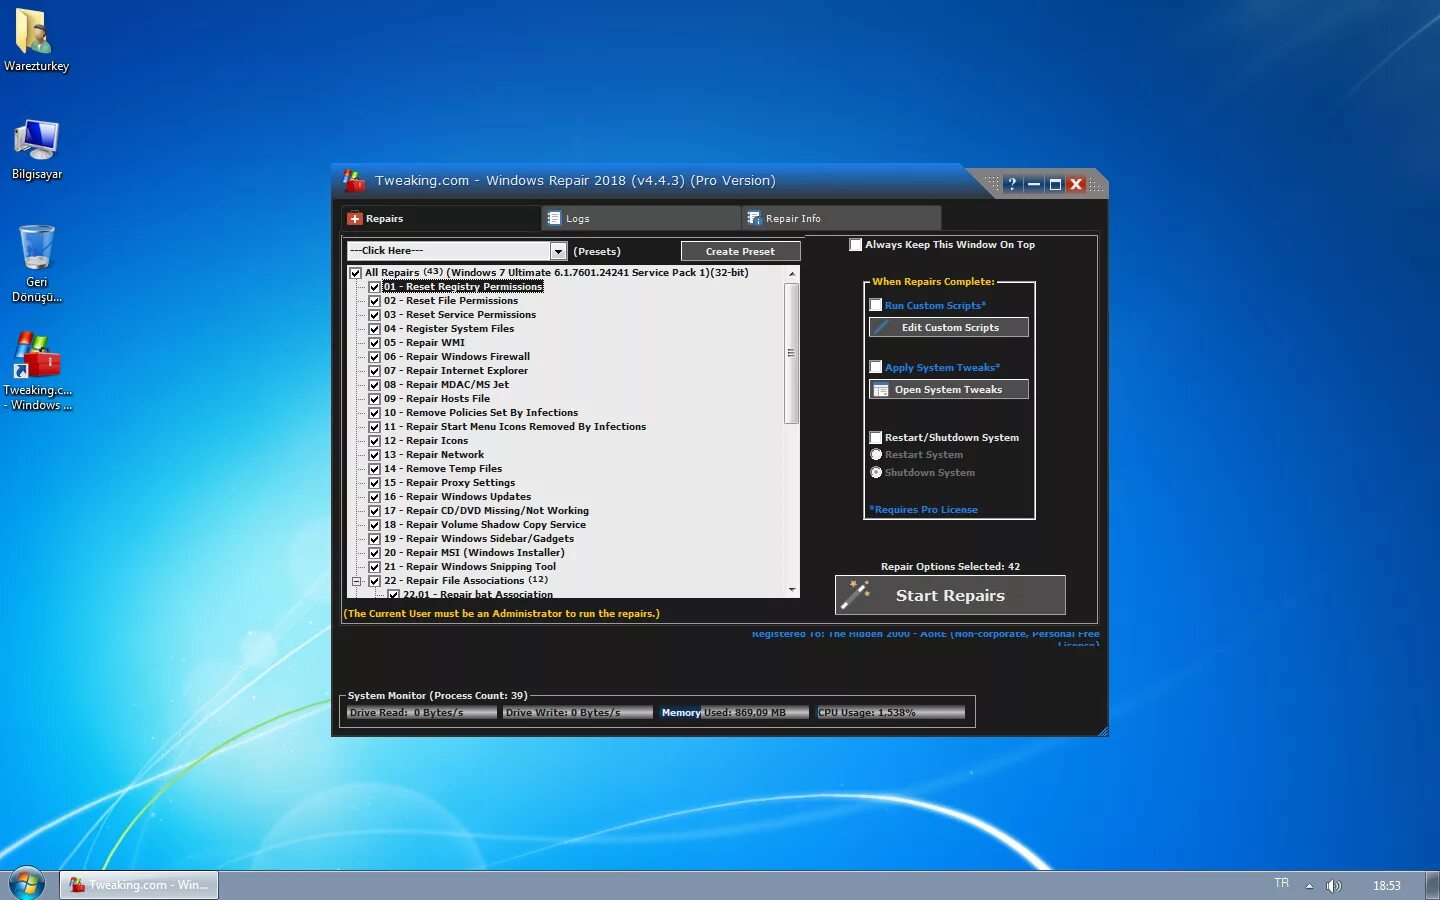
Task: Open the Warezturkey folder icon
Action: click(x=35, y=33)
